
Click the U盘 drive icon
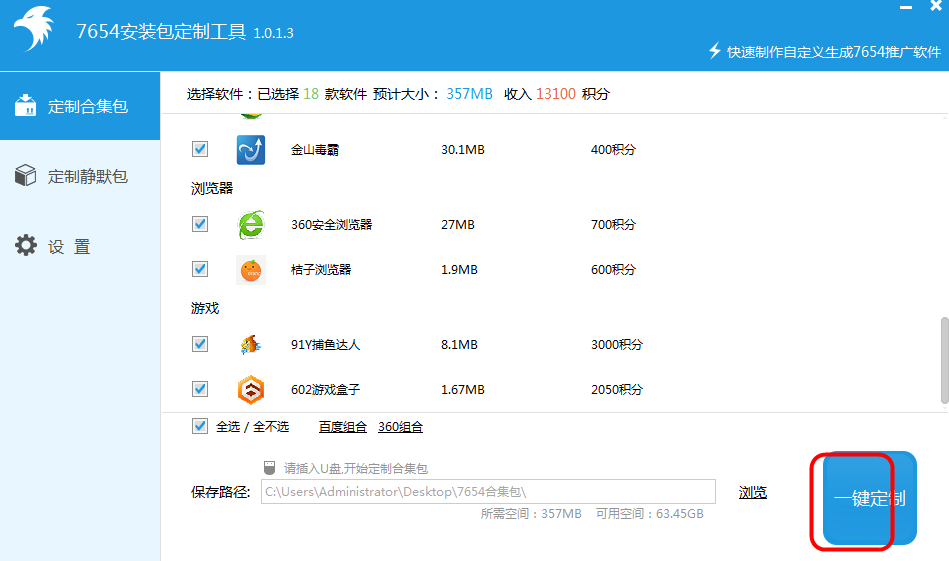click(x=269, y=468)
